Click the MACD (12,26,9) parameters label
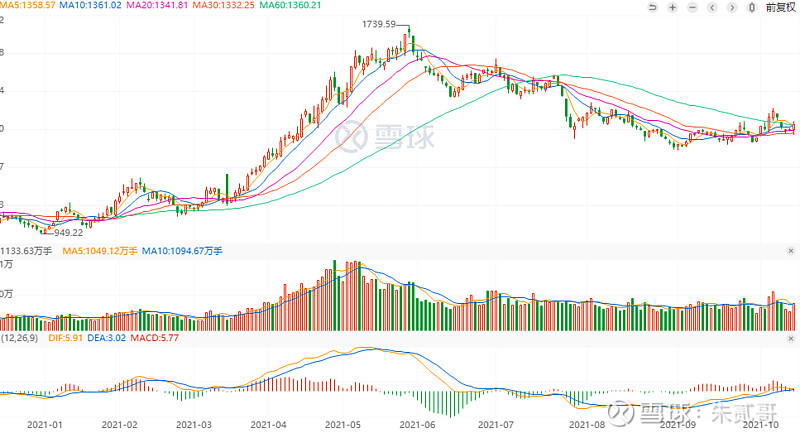The width and height of the screenshot is (800, 438). coord(19,338)
